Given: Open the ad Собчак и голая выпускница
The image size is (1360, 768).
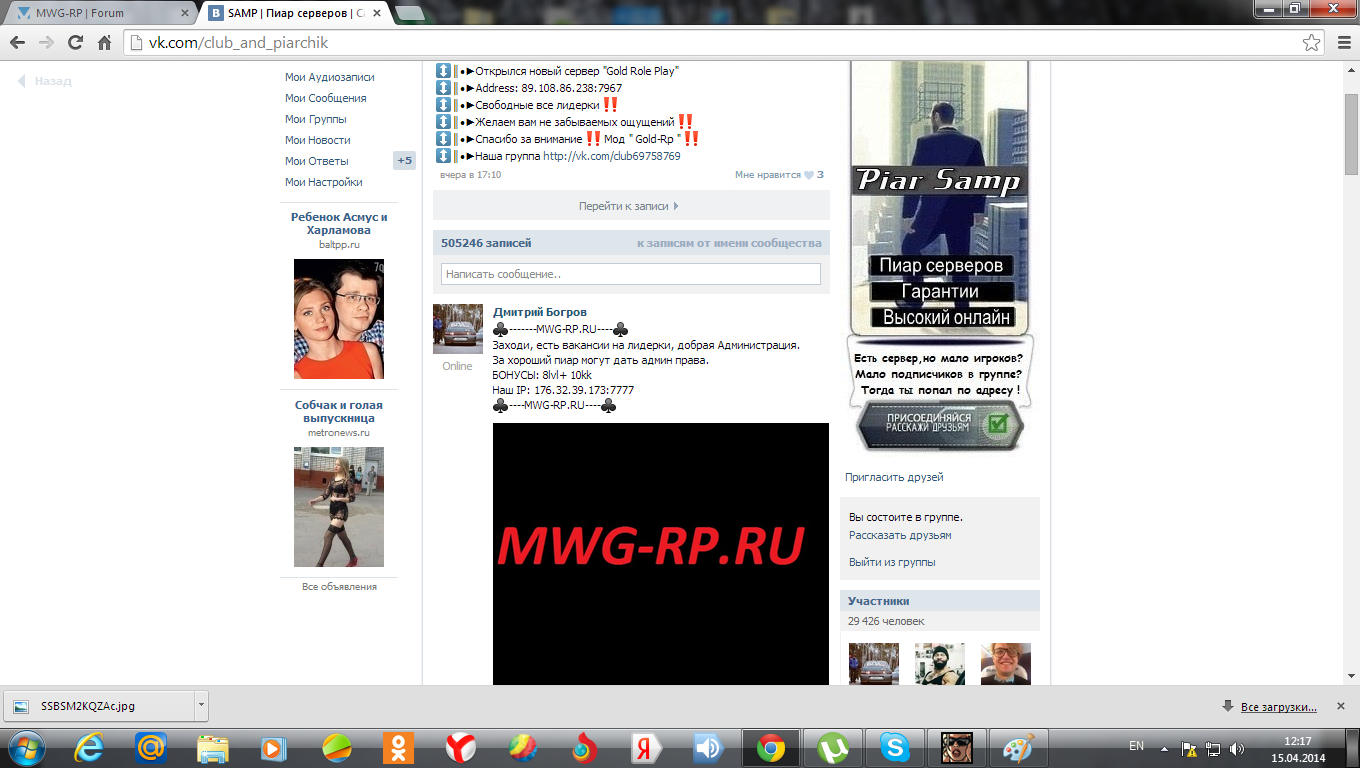Looking at the screenshot, I should (x=339, y=411).
